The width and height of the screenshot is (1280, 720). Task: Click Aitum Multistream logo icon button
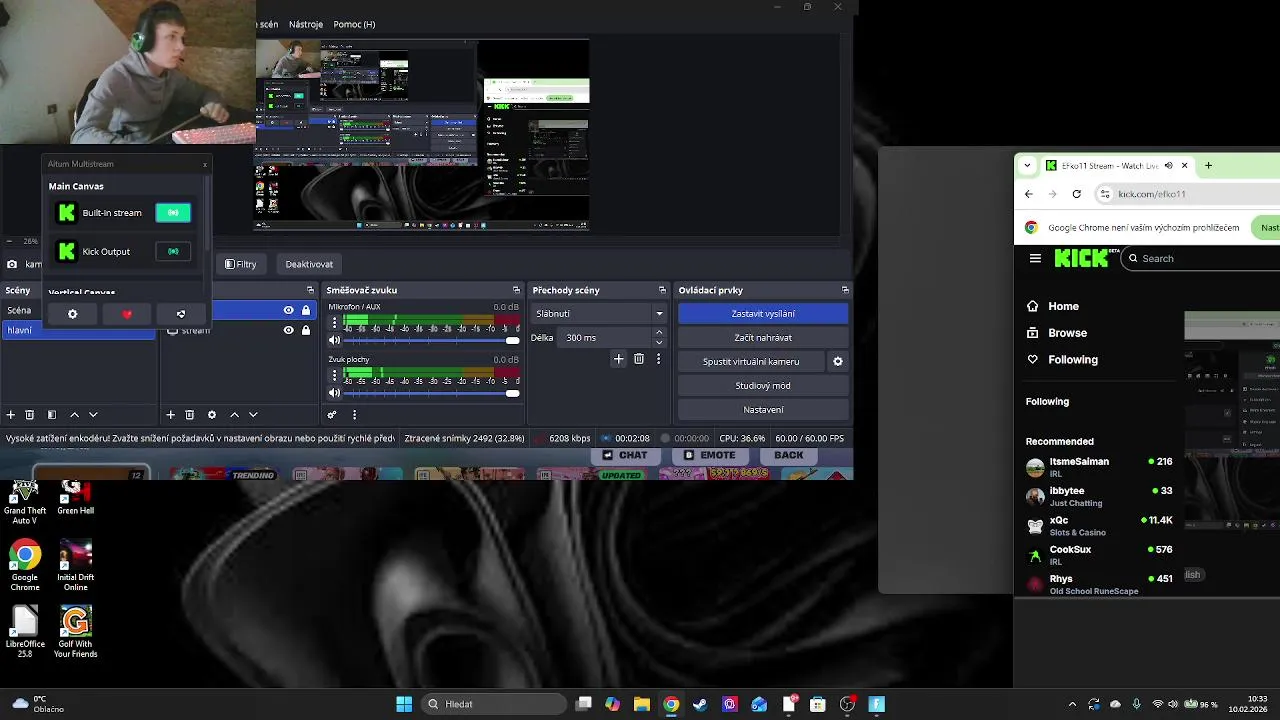point(181,314)
